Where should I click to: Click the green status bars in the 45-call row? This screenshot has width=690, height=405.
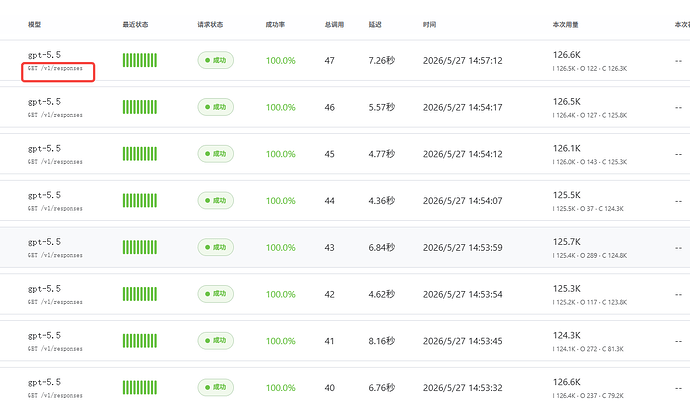pos(139,154)
